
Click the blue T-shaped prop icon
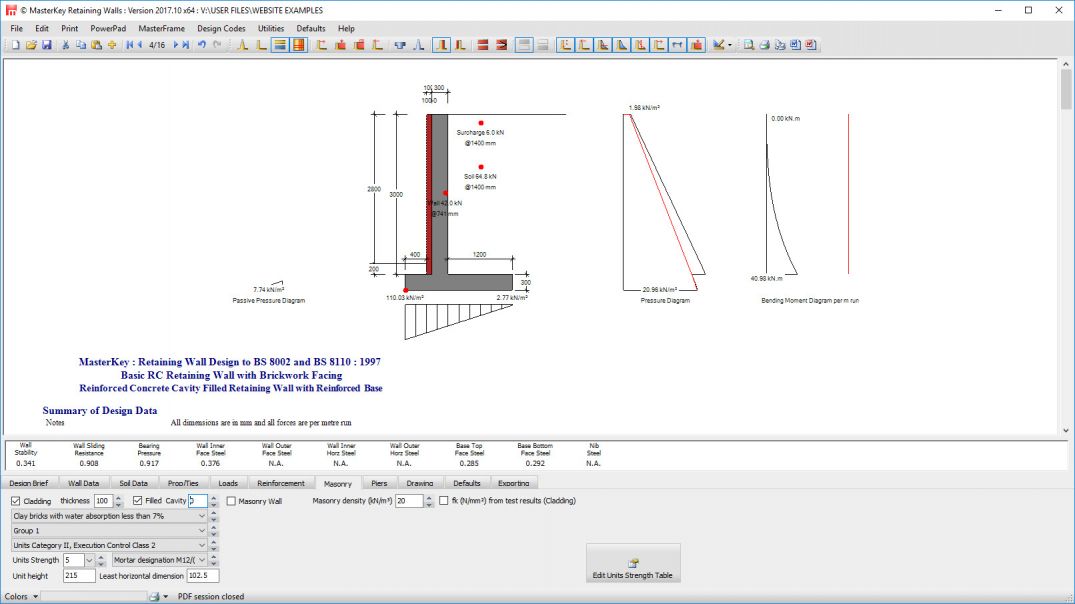click(x=400, y=45)
